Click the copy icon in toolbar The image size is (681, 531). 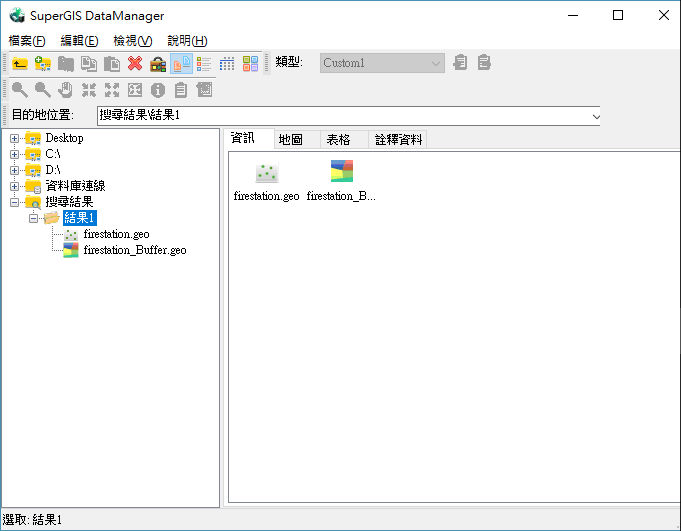tap(89, 64)
